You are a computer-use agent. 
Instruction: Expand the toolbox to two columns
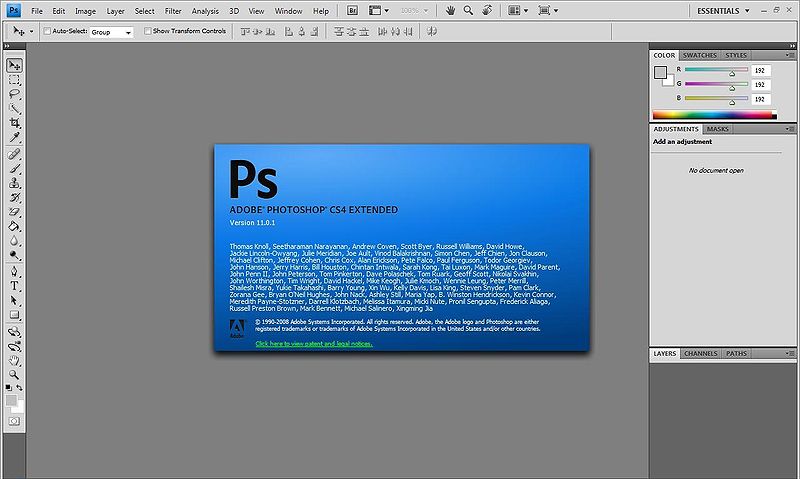point(7,46)
